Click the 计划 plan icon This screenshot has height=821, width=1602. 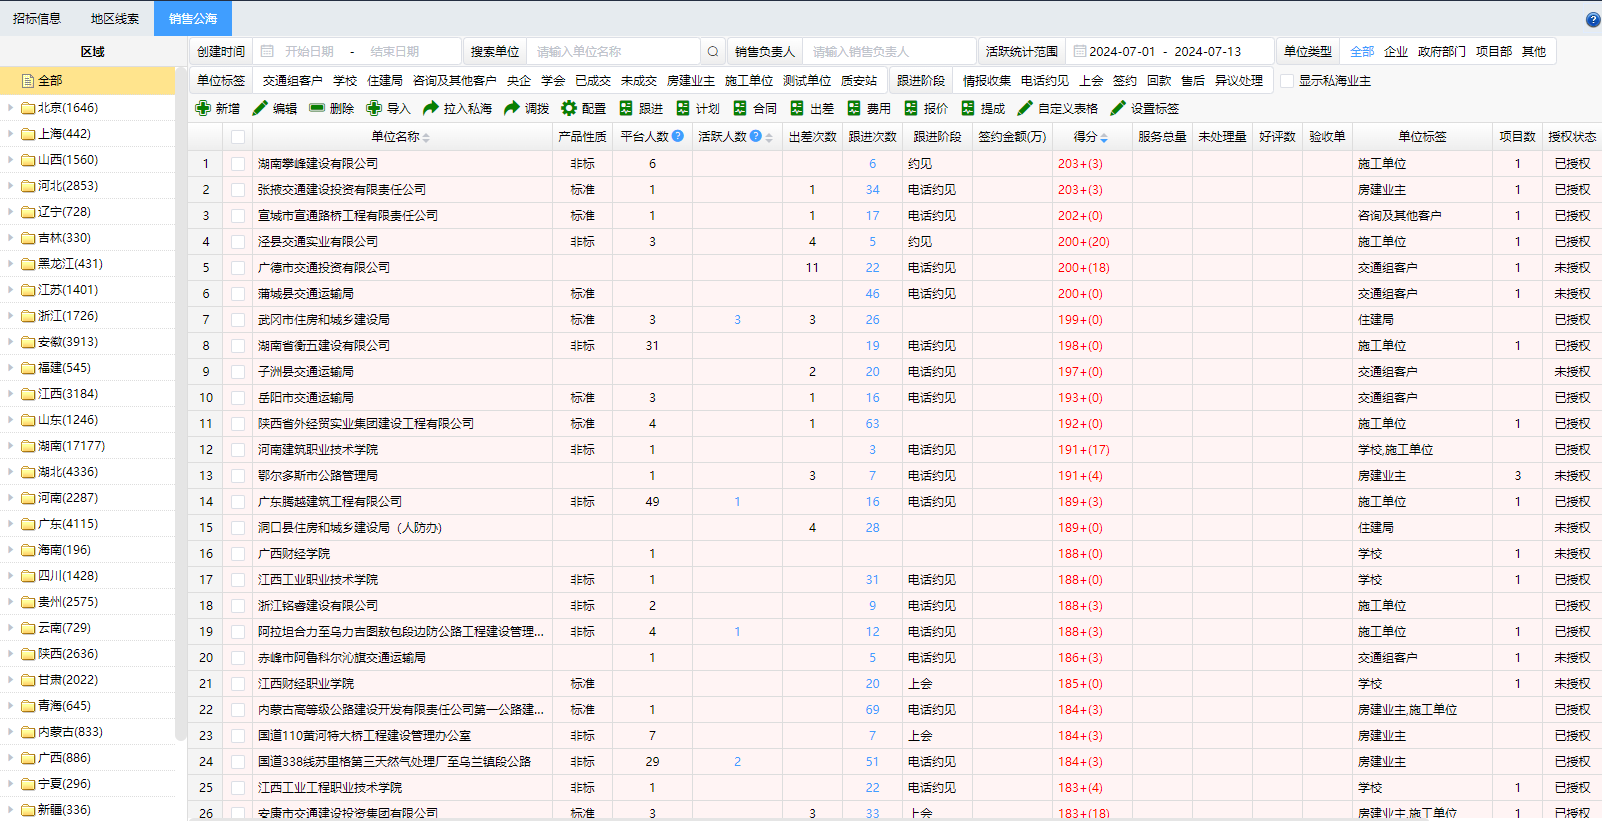tap(683, 108)
